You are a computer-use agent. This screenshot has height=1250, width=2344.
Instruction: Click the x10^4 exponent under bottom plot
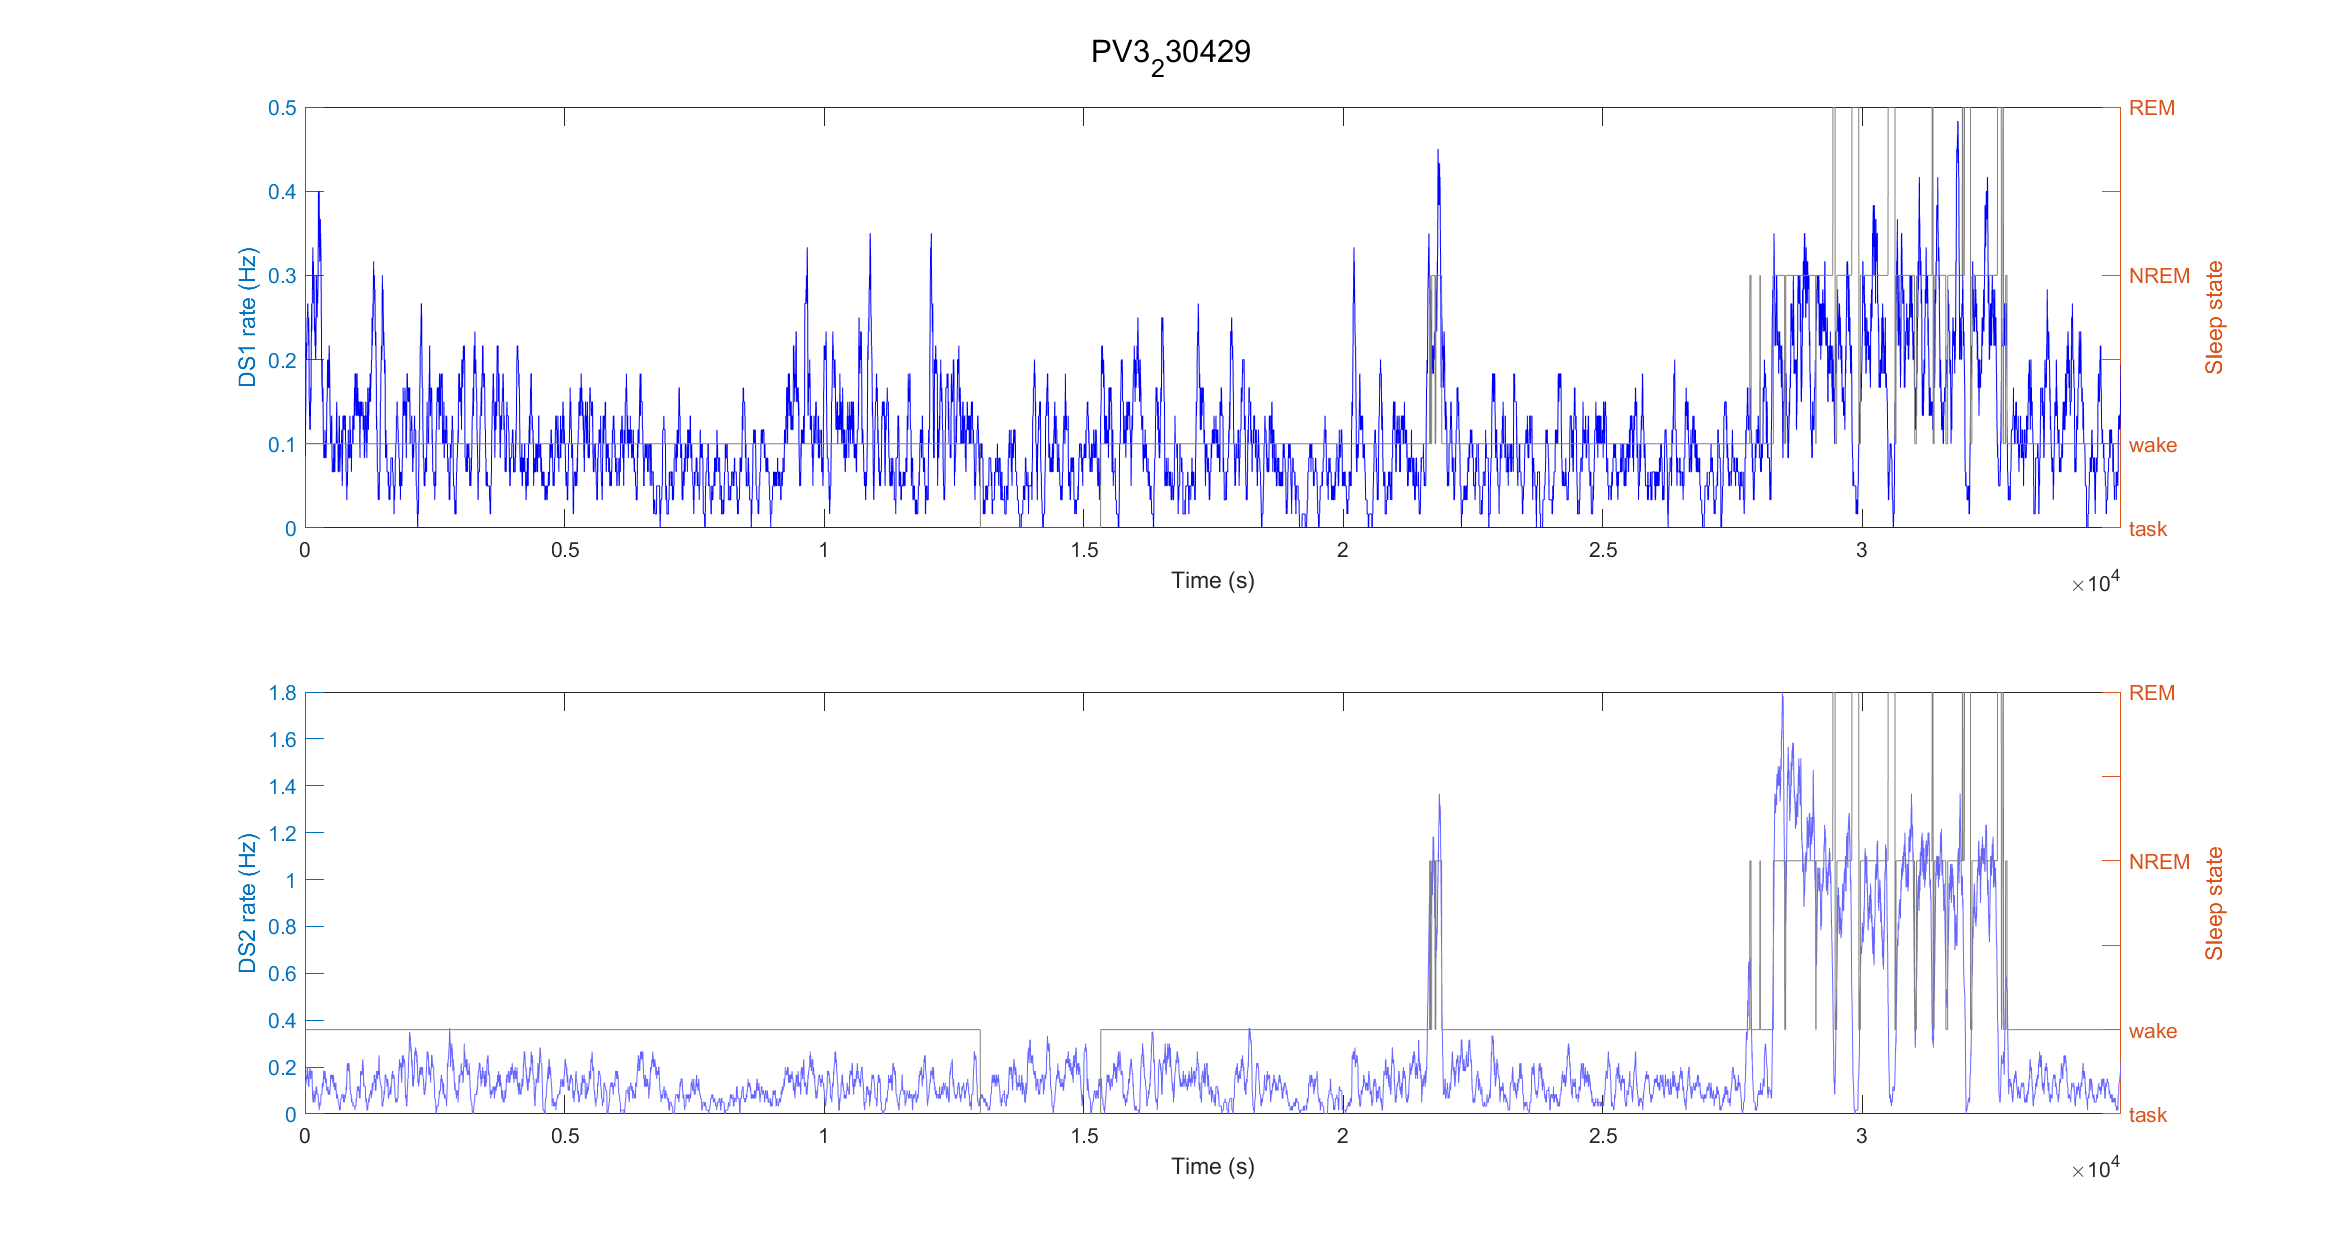coord(2095,1169)
